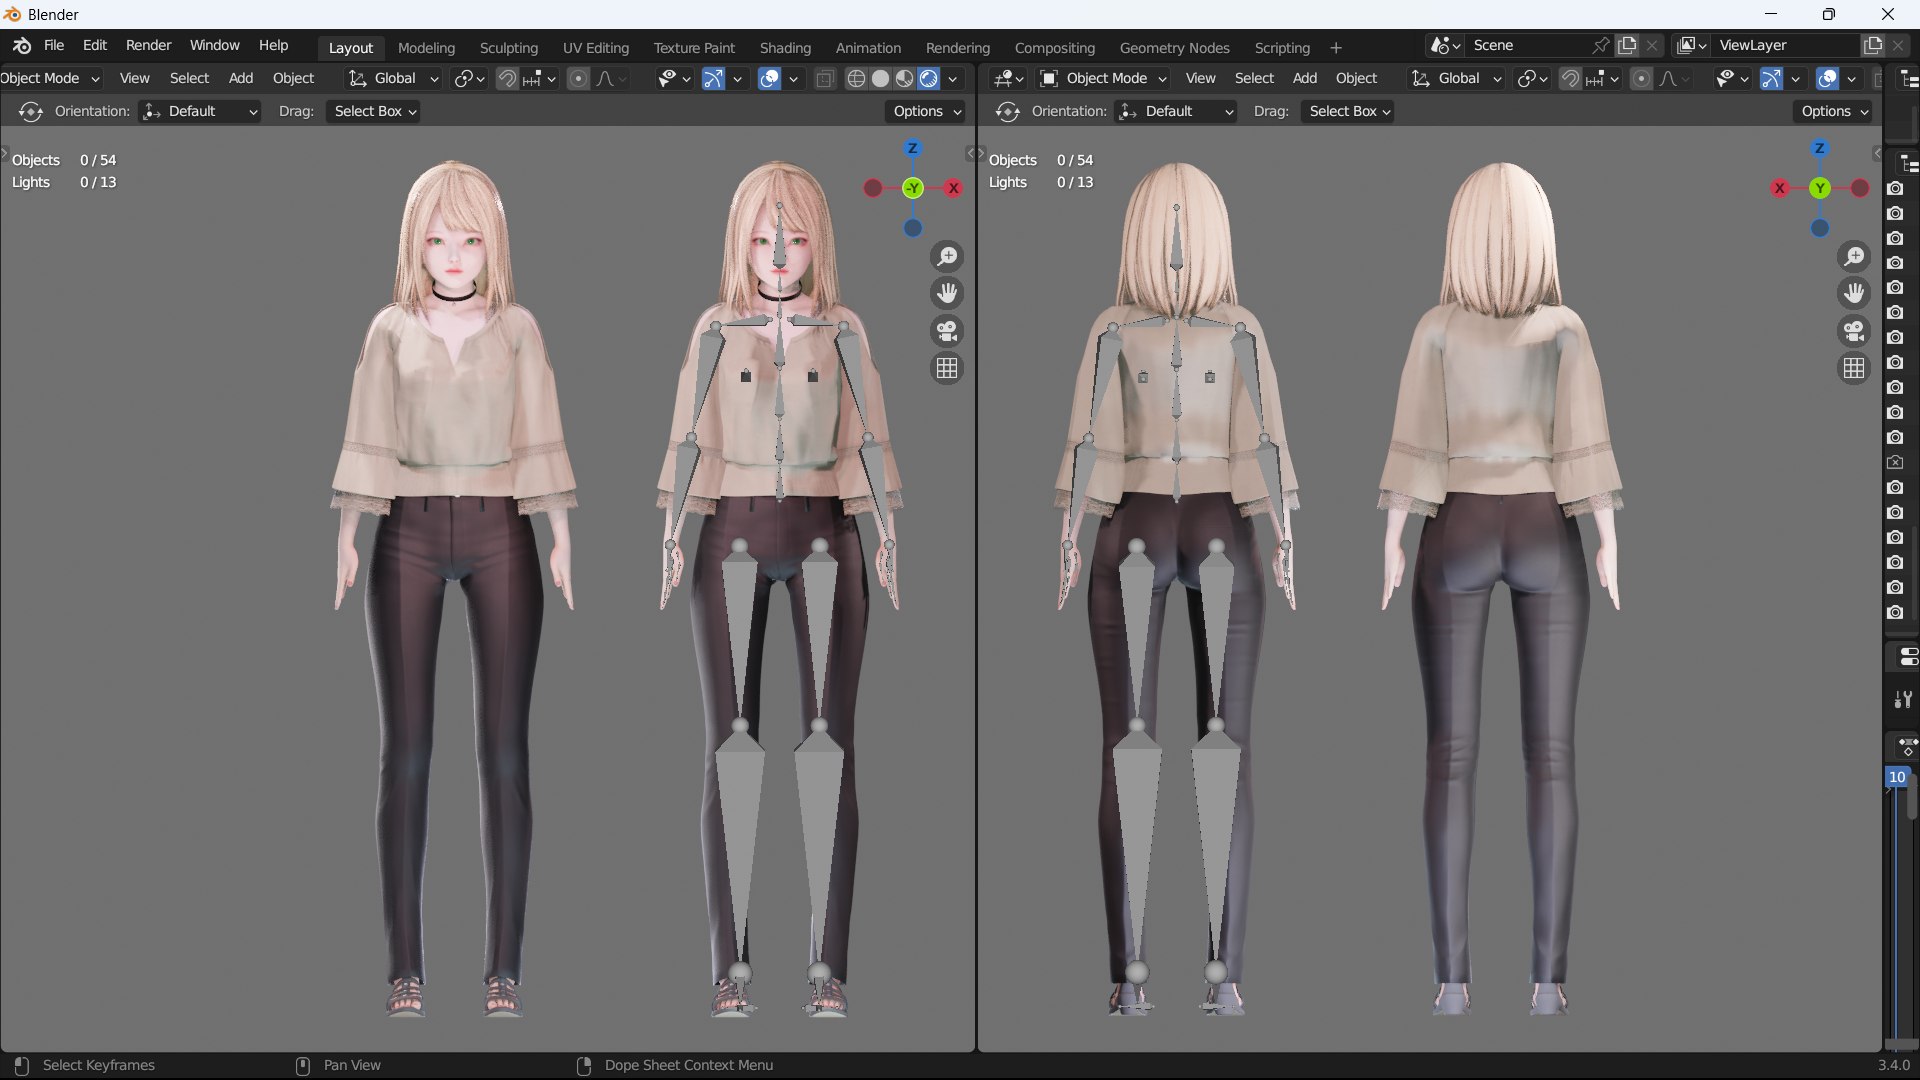
Task: Click pan hand icon in left viewport
Action: pyautogui.click(x=947, y=293)
